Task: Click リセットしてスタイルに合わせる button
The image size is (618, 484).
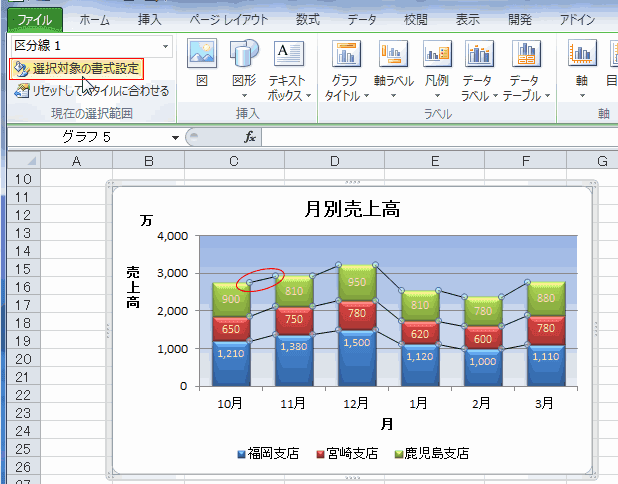Action: [91, 91]
